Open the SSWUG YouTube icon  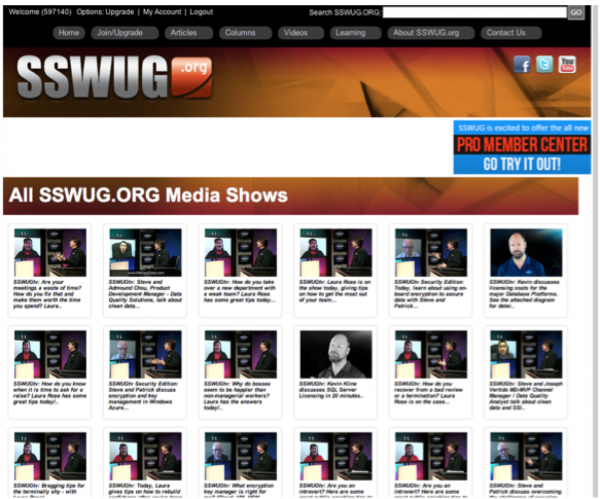click(567, 64)
